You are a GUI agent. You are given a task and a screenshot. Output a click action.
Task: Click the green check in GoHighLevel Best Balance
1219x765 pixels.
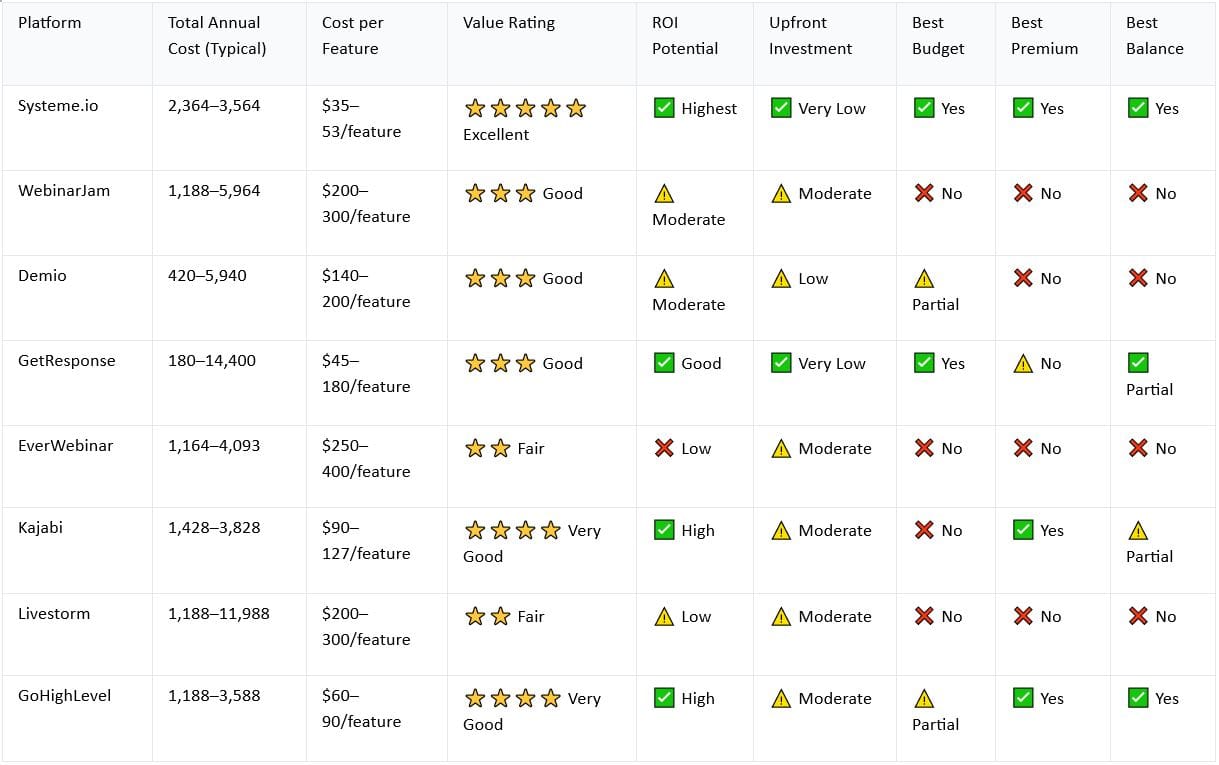tap(1138, 698)
